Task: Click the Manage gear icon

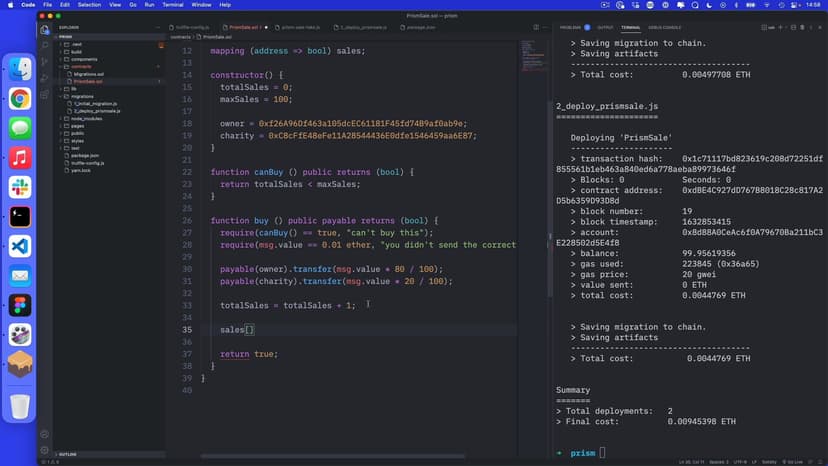Action: coord(45,449)
